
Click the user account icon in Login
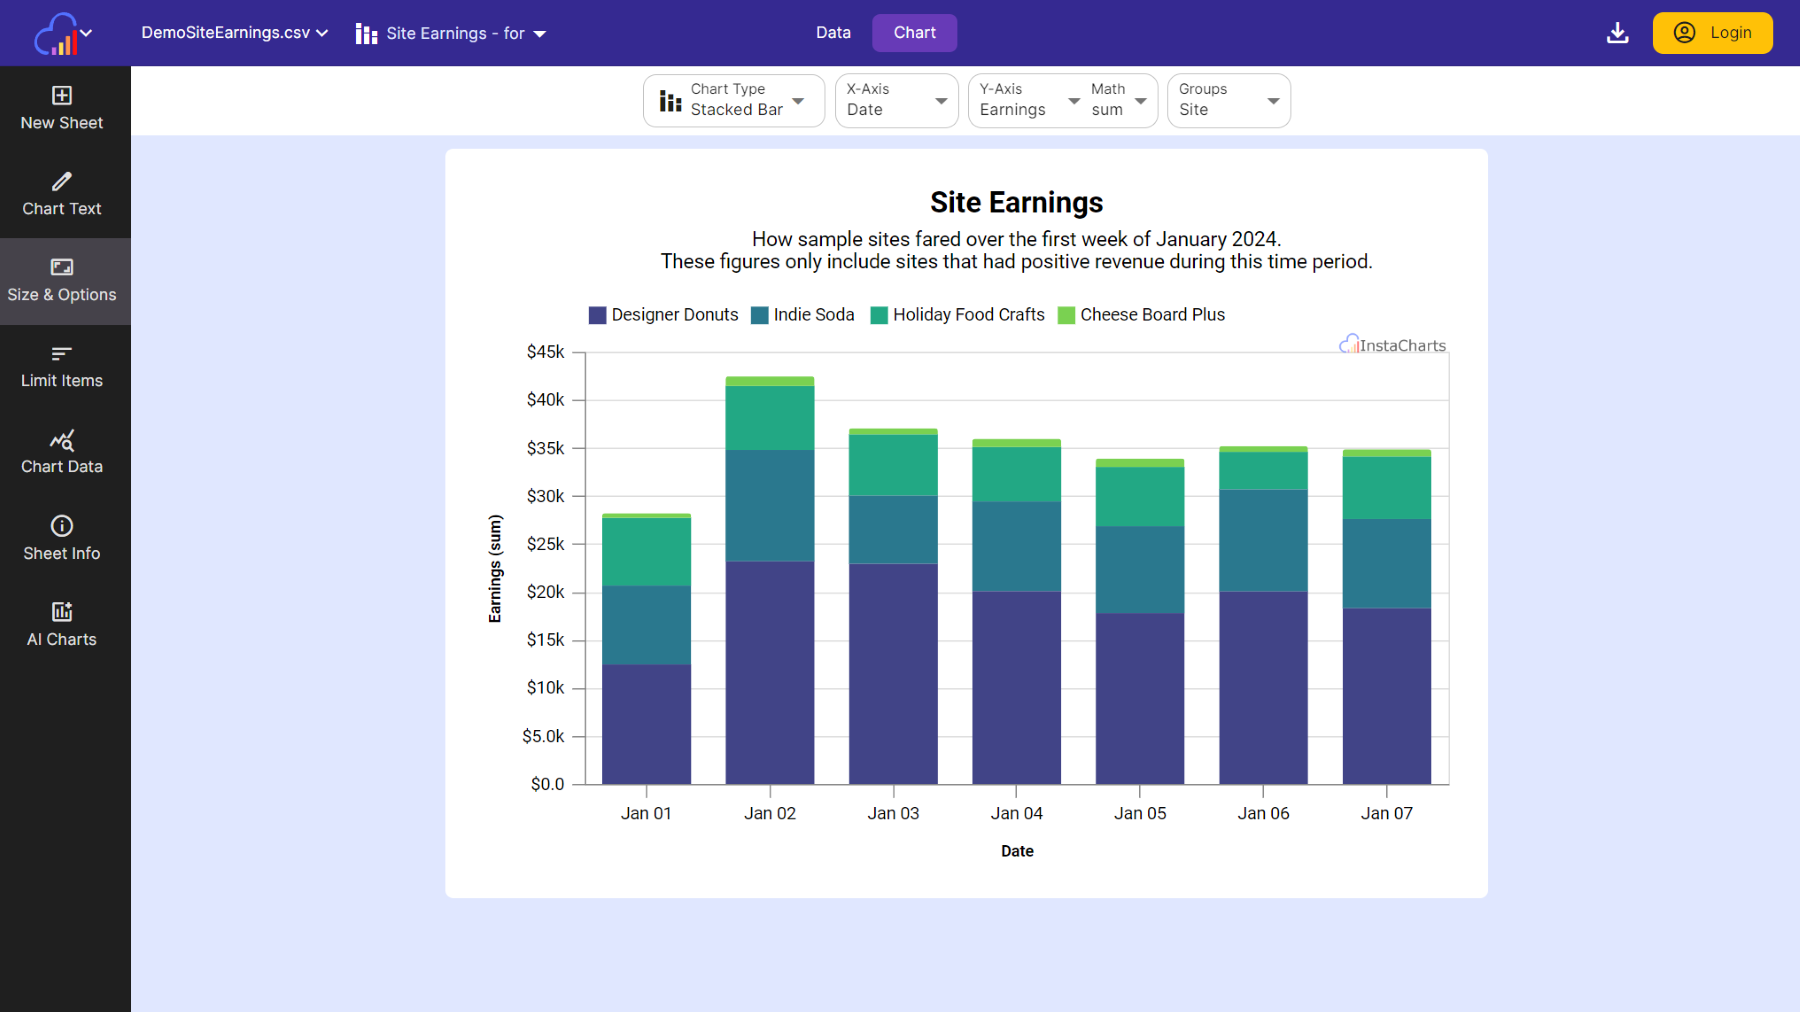click(x=1685, y=33)
